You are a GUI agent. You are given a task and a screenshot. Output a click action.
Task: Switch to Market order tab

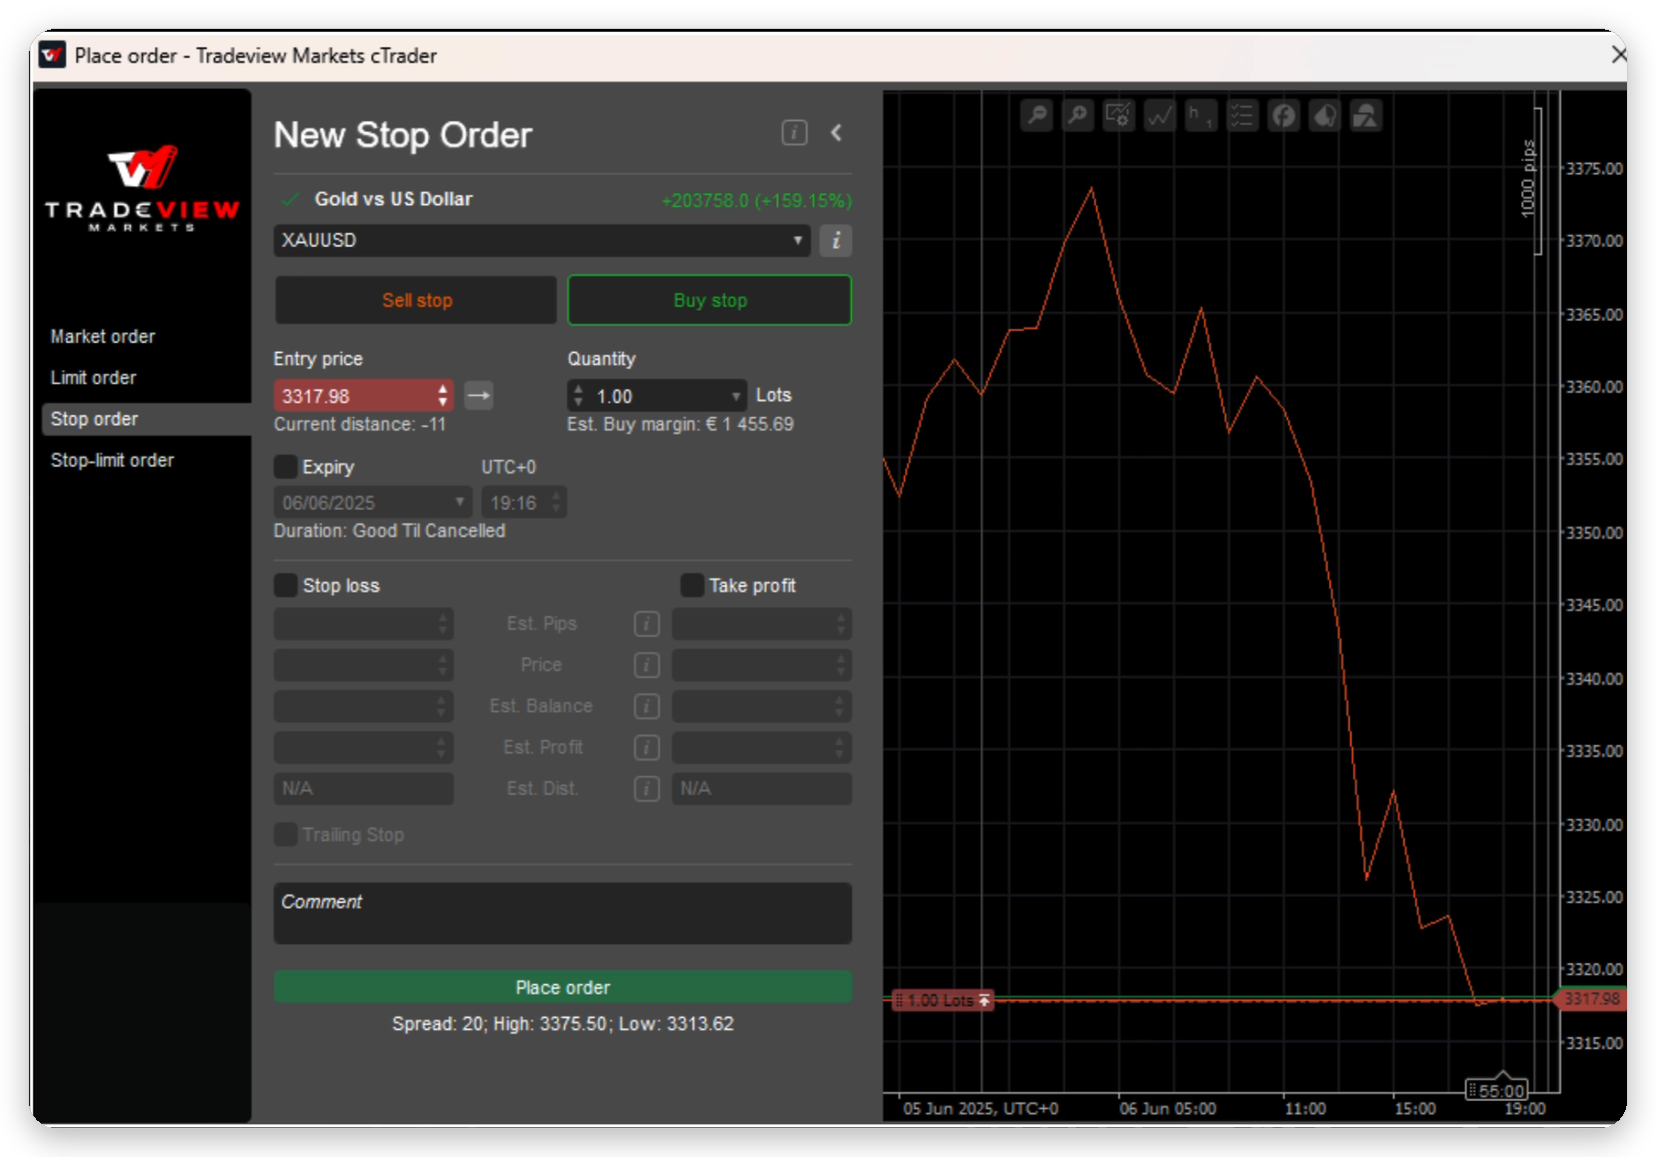103,337
